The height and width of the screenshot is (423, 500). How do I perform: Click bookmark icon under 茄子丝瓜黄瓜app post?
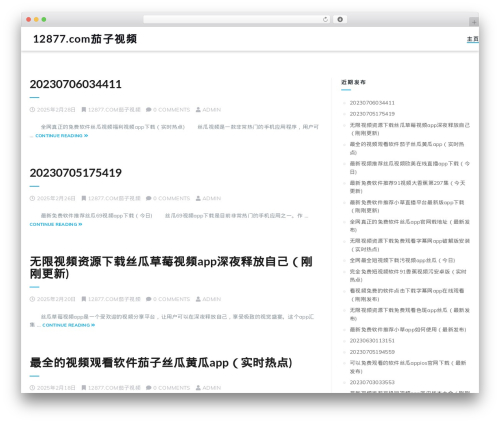[x=84, y=388]
